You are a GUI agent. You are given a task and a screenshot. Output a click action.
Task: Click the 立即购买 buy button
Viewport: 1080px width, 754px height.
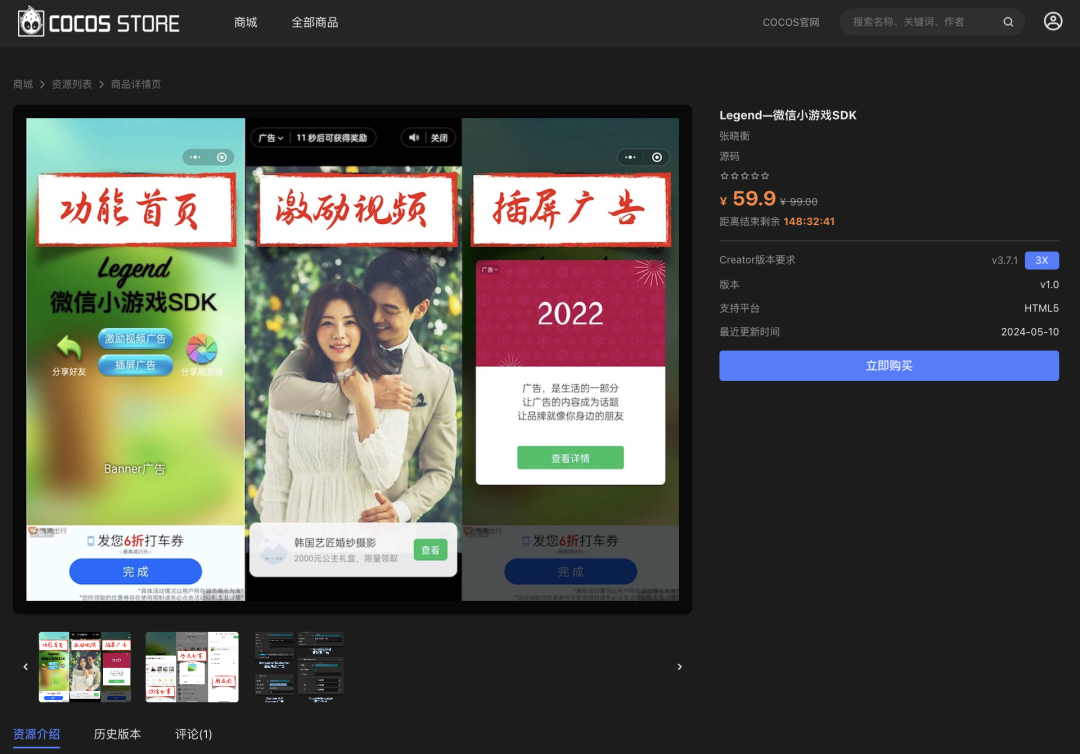pyautogui.click(x=889, y=366)
